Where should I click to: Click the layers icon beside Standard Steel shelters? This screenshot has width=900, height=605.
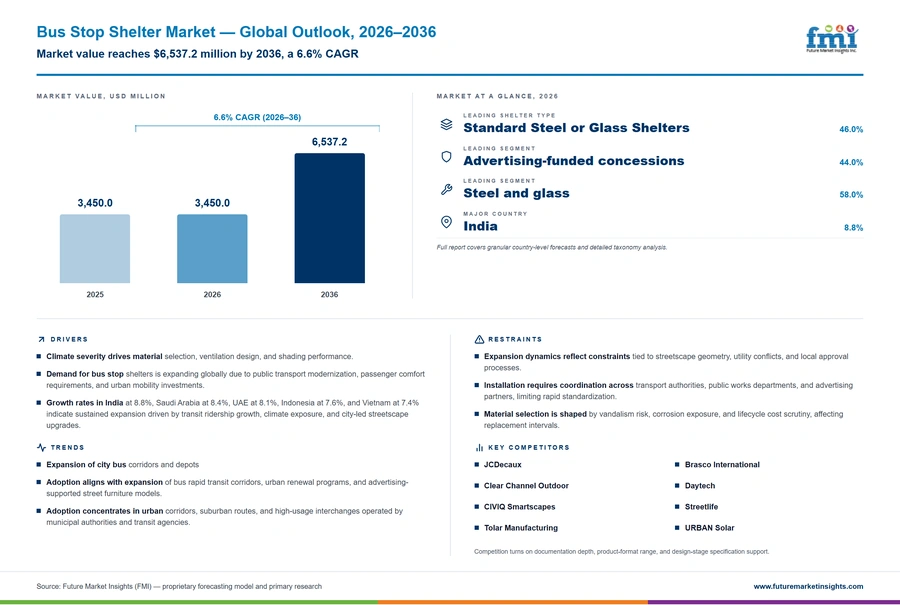tap(446, 125)
